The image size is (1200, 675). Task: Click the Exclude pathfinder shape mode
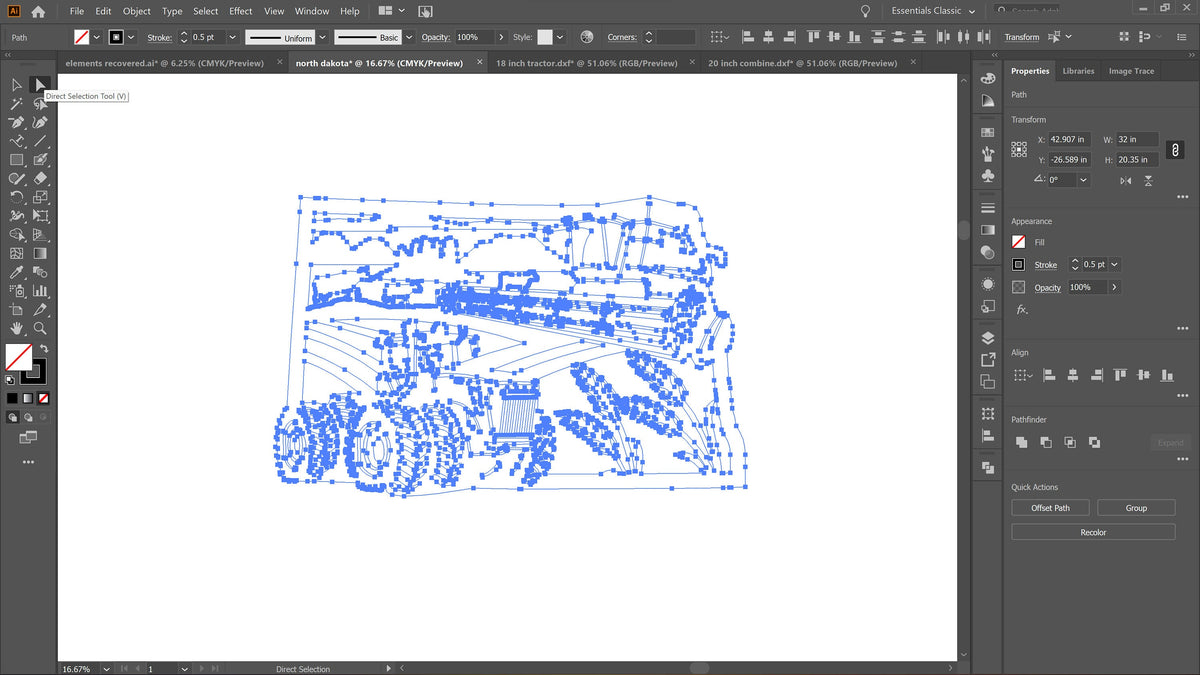[x=1094, y=442]
